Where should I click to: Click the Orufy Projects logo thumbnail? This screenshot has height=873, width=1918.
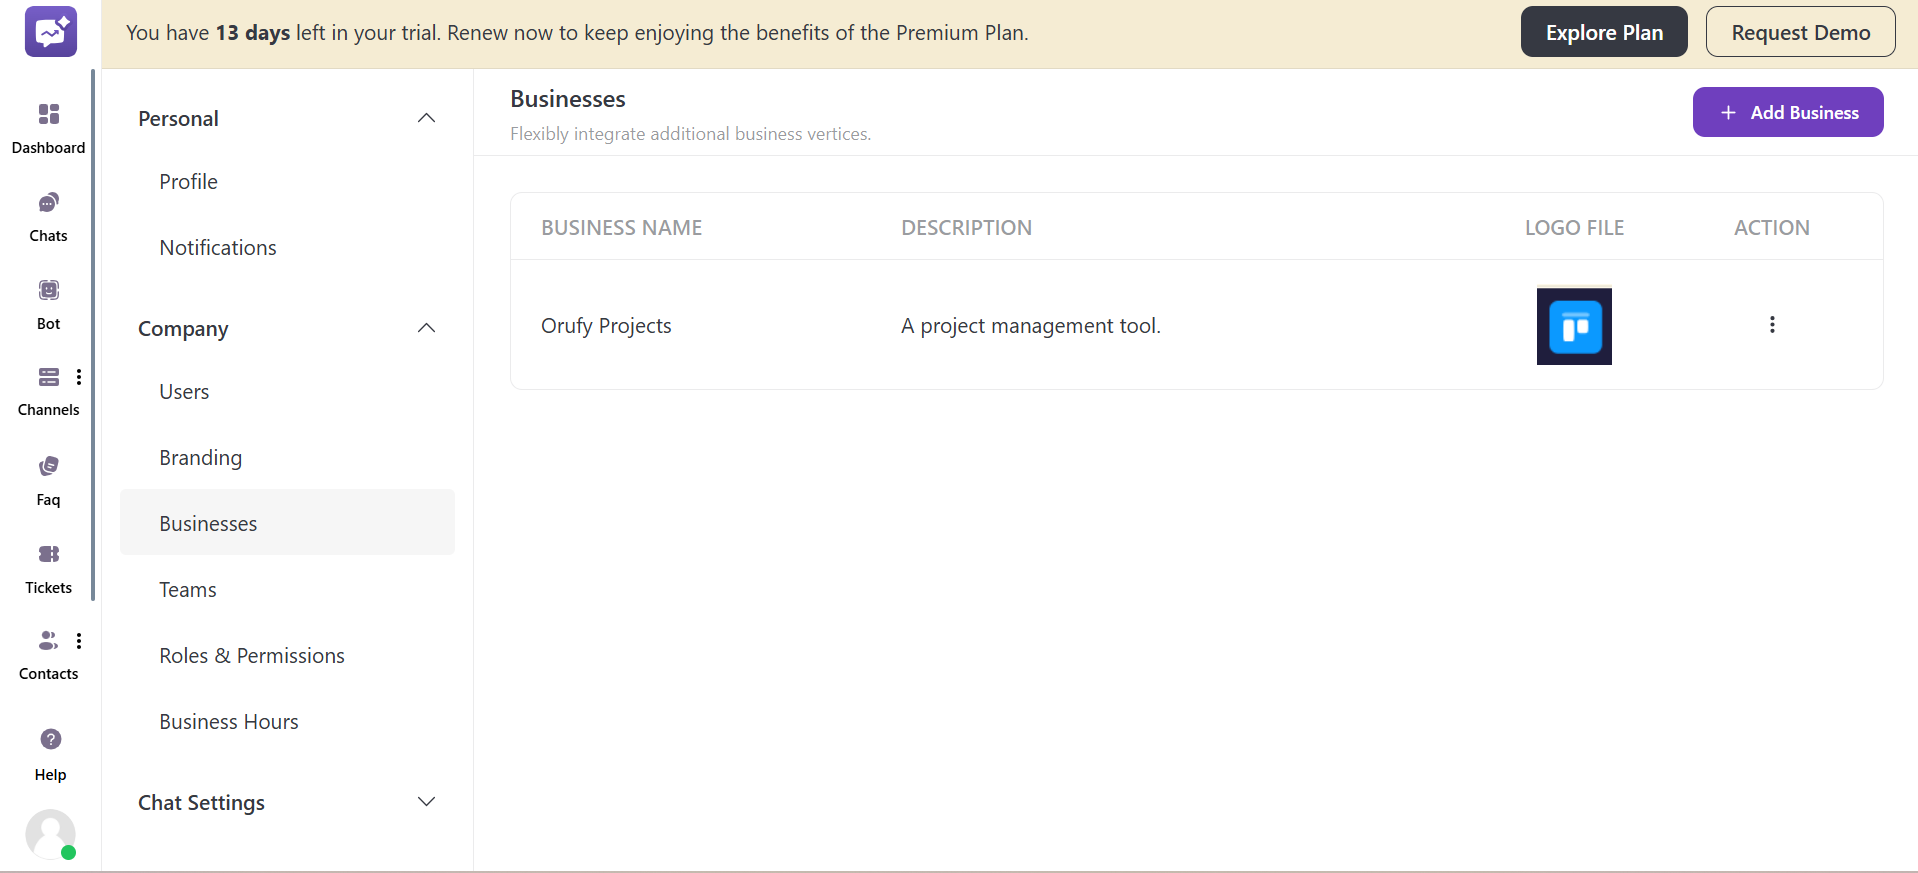[1574, 326]
